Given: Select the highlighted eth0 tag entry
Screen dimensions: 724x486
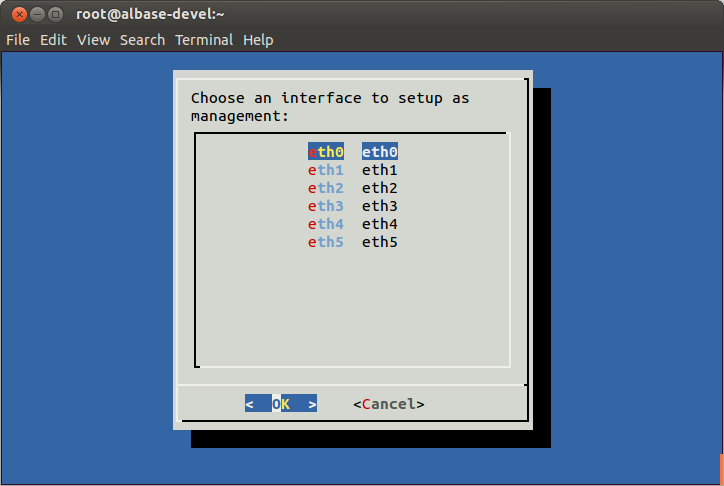Looking at the screenshot, I should [x=326, y=151].
